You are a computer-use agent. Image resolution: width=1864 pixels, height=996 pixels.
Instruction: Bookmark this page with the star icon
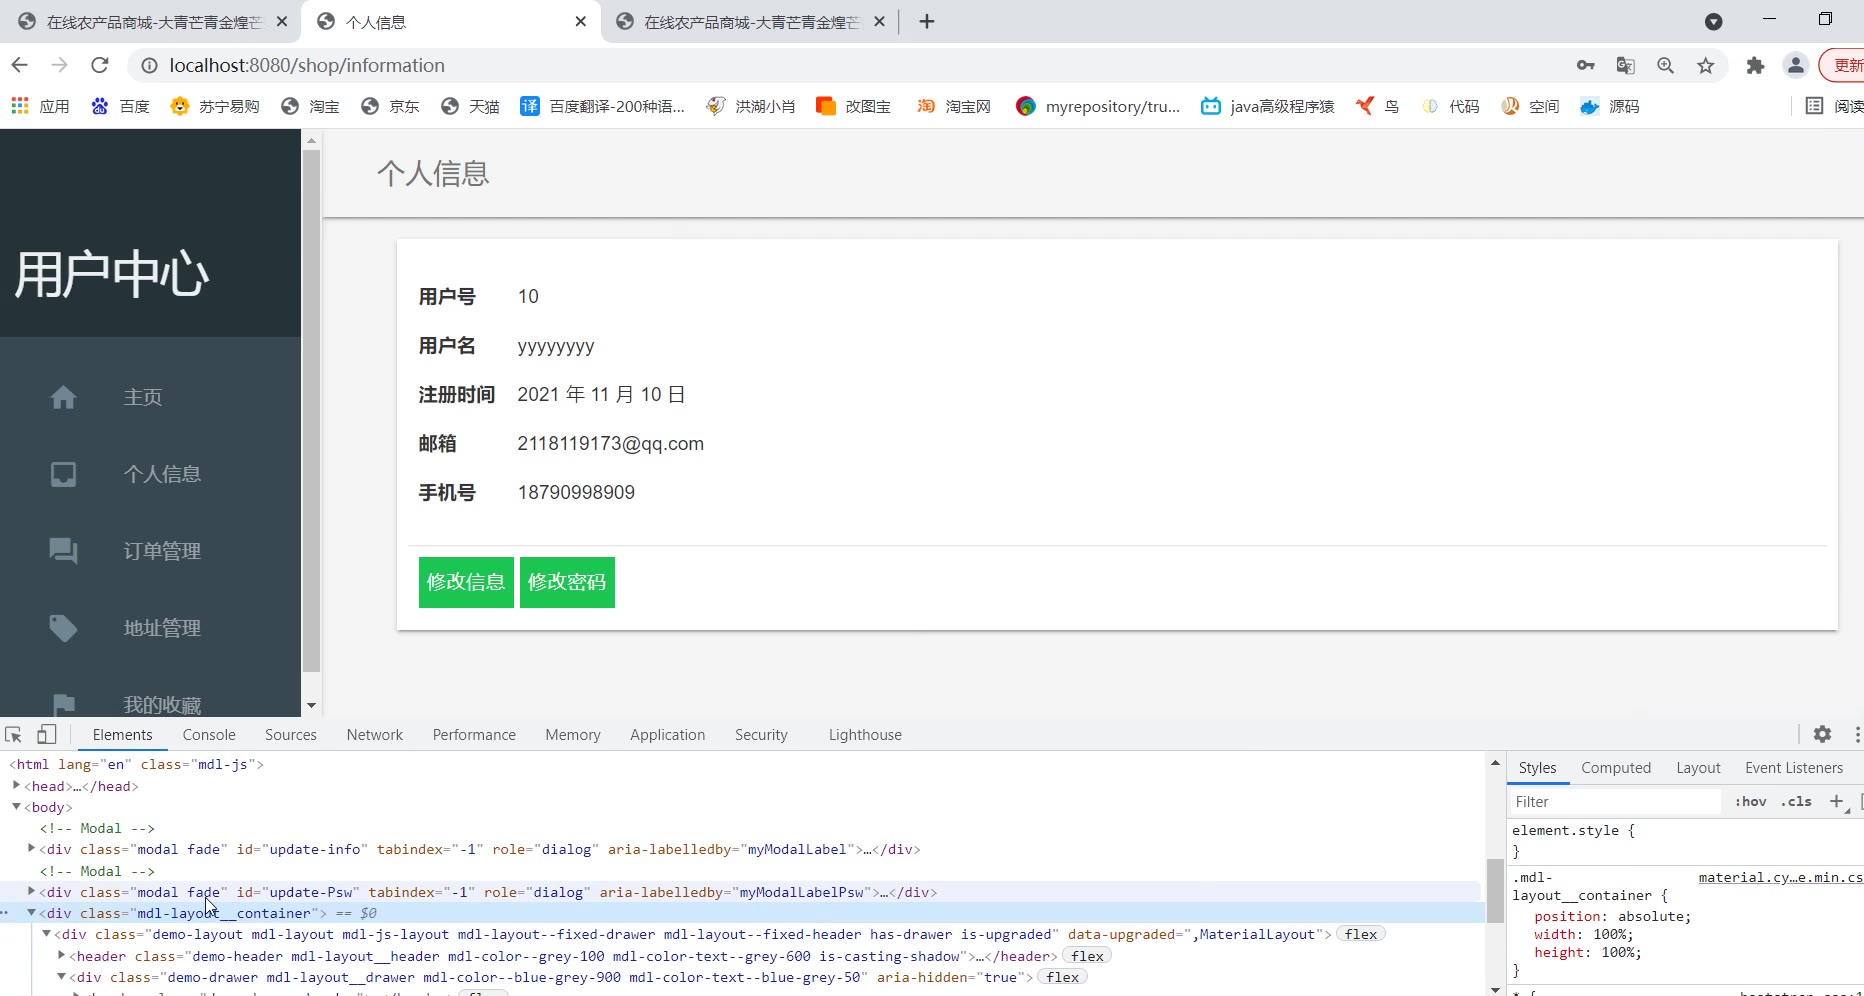pyautogui.click(x=1706, y=65)
